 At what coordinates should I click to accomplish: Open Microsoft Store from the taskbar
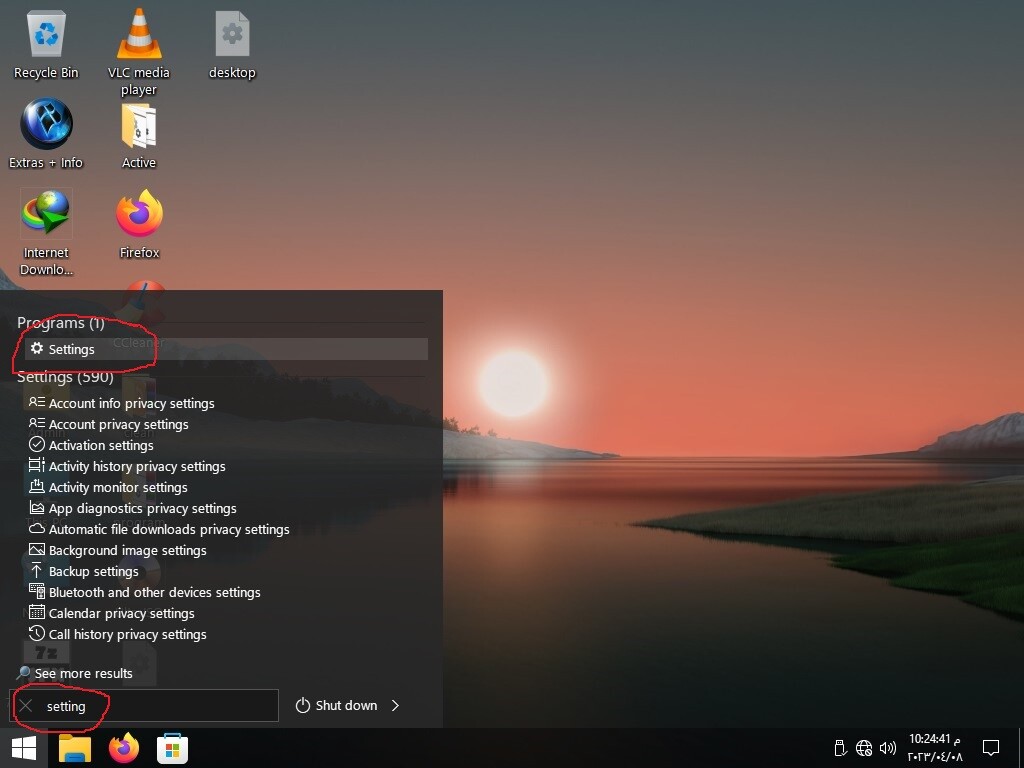pos(172,748)
